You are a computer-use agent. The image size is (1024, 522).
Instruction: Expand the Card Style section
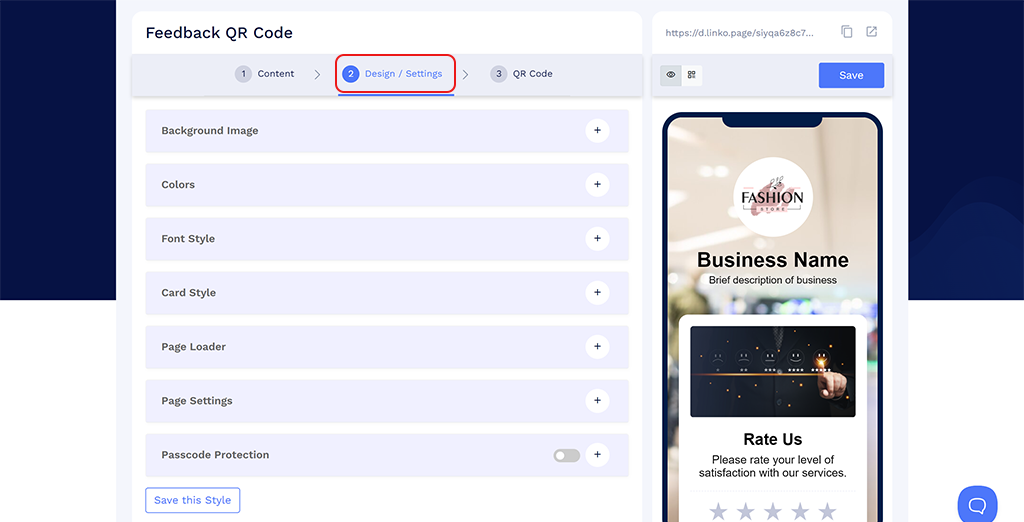pos(597,292)
